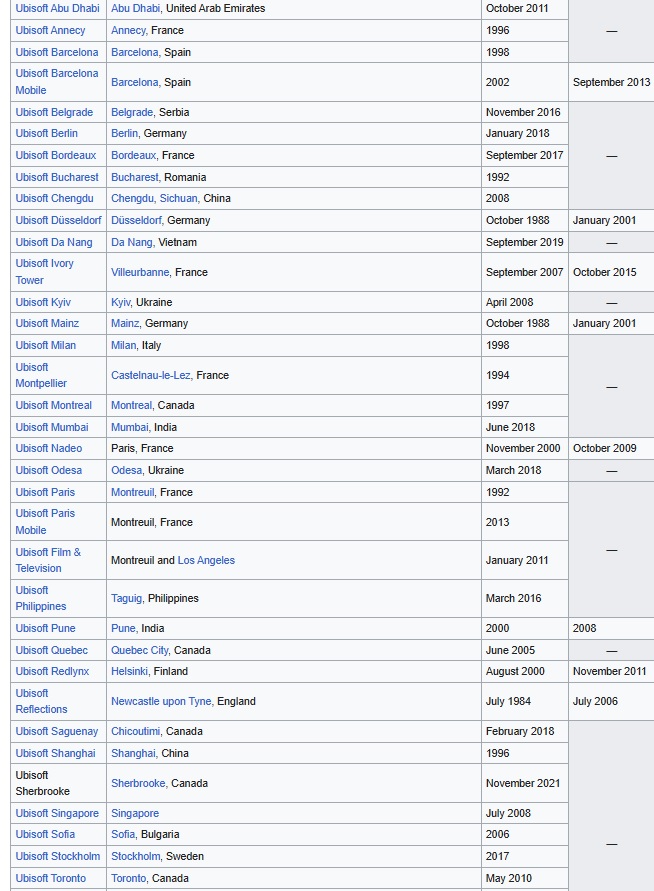Open the Ubisoft Quebec link
The height and width of the screenshot is (891, 654).
[52, 650]
